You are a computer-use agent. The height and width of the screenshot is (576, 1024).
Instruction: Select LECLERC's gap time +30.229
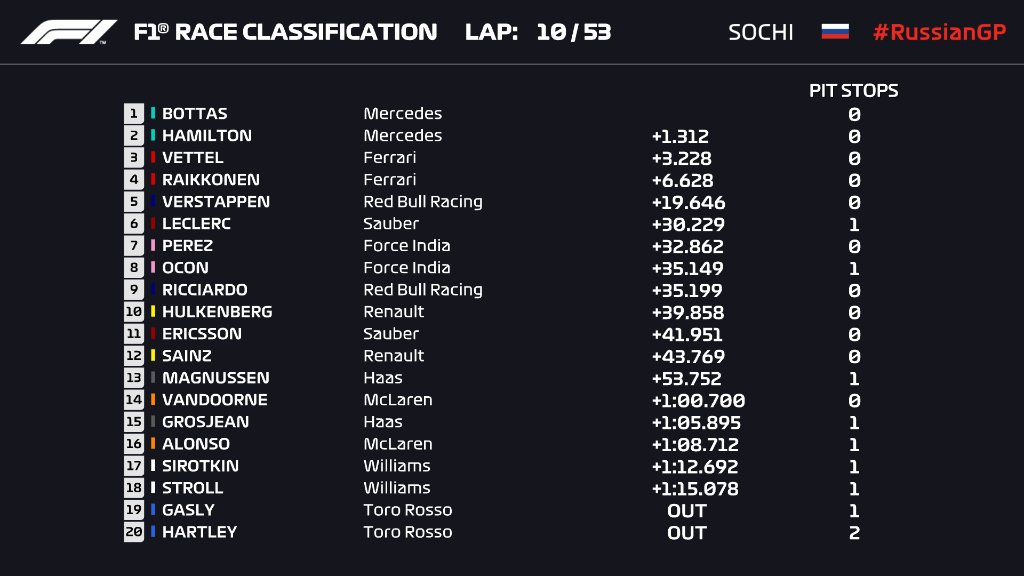688,225
